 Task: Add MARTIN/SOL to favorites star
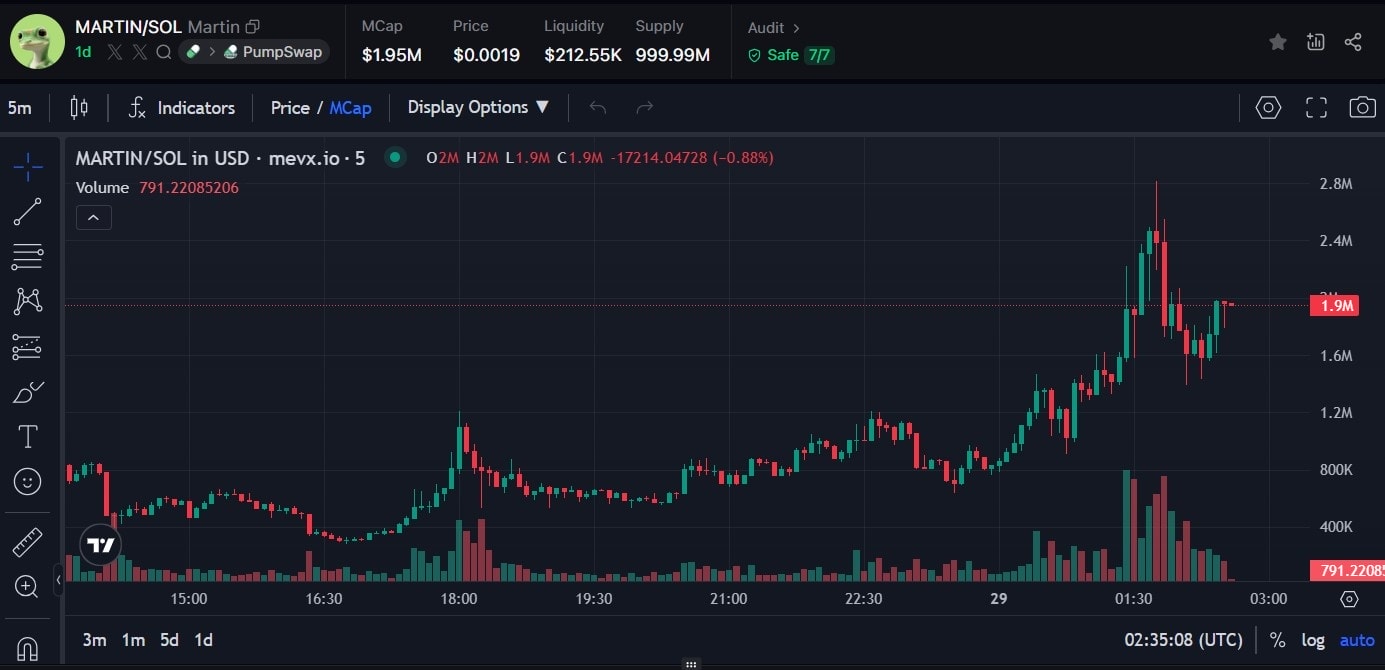click(x=1277, y=41)
